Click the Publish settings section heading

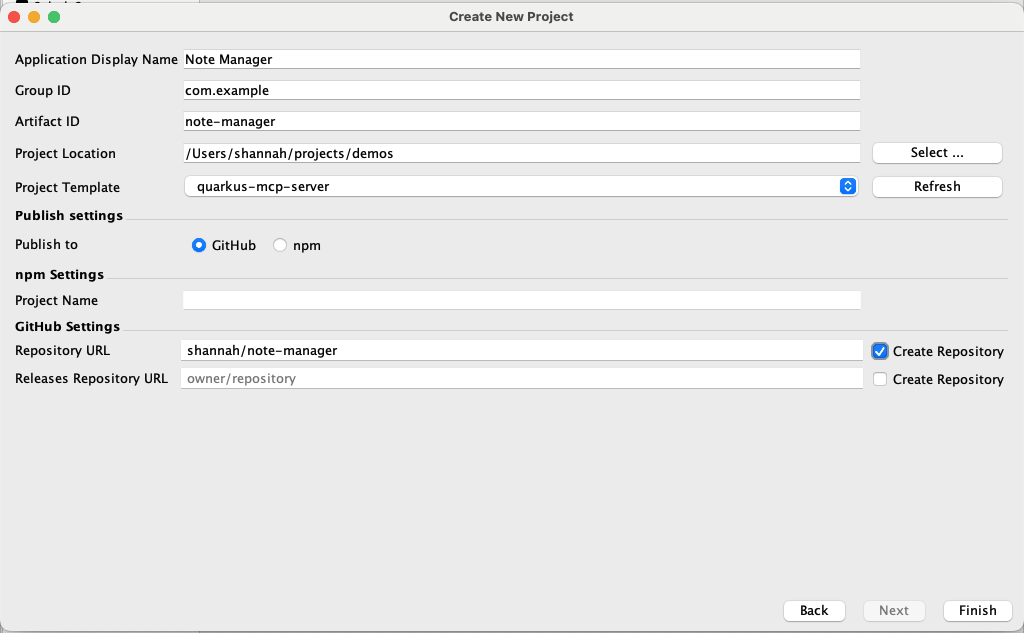(69, 216)
